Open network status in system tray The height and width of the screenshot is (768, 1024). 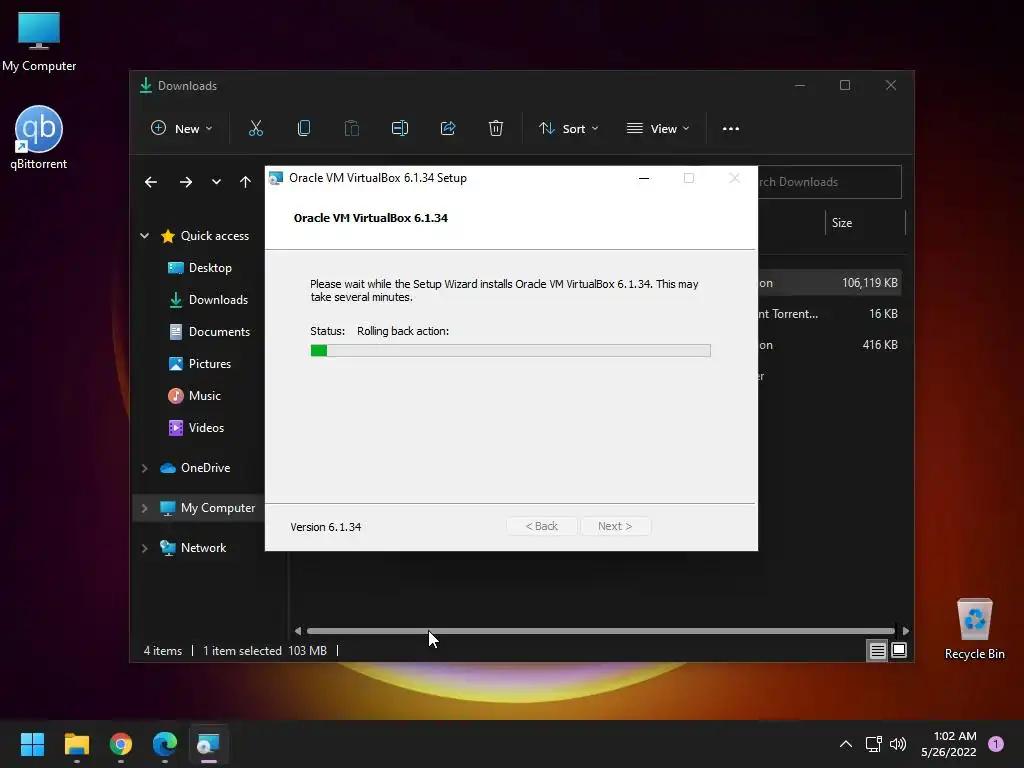pos(874,744)
